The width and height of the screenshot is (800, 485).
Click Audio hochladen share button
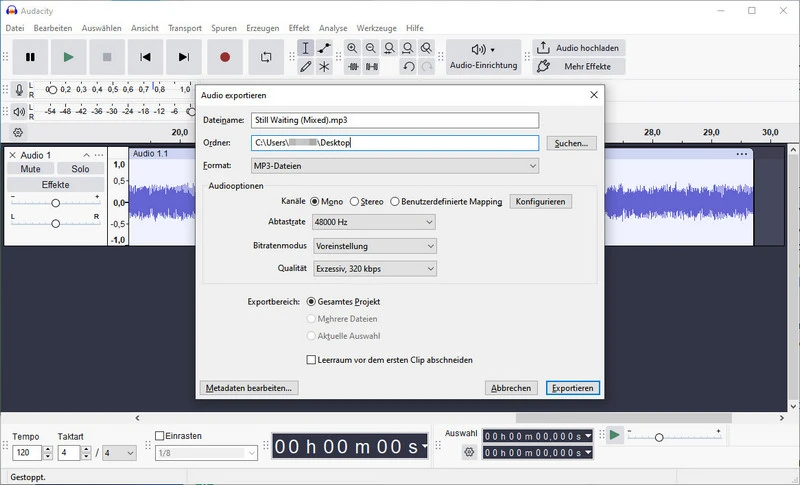click(579, 48)
